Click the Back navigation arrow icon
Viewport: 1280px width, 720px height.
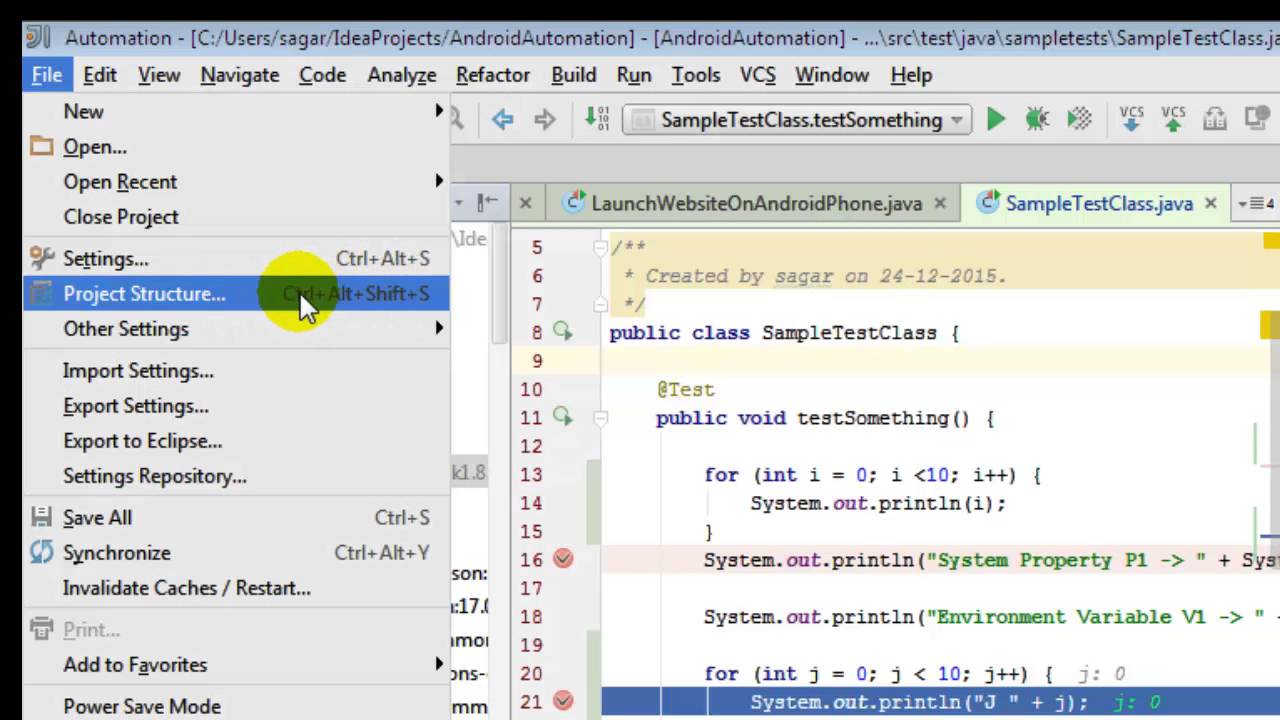[x=502, y=120]
